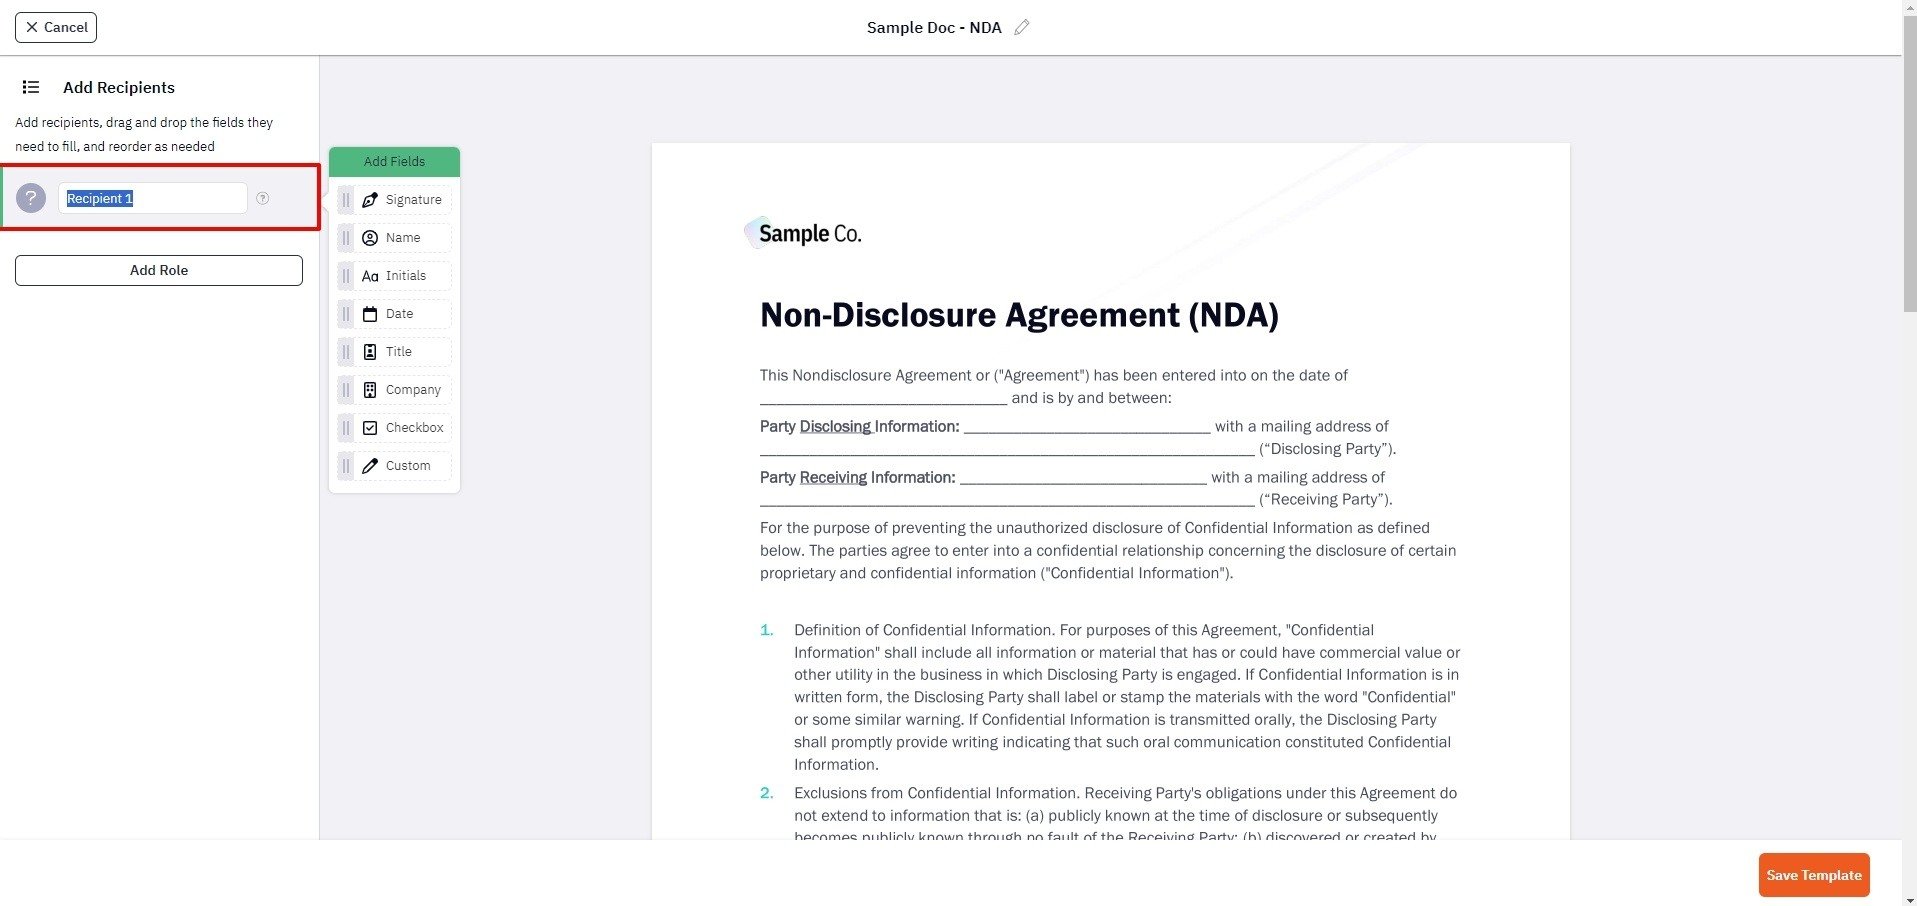Select the Initials field icon
Viewport: 1917px width, 906px height.
tap(369, 275)
